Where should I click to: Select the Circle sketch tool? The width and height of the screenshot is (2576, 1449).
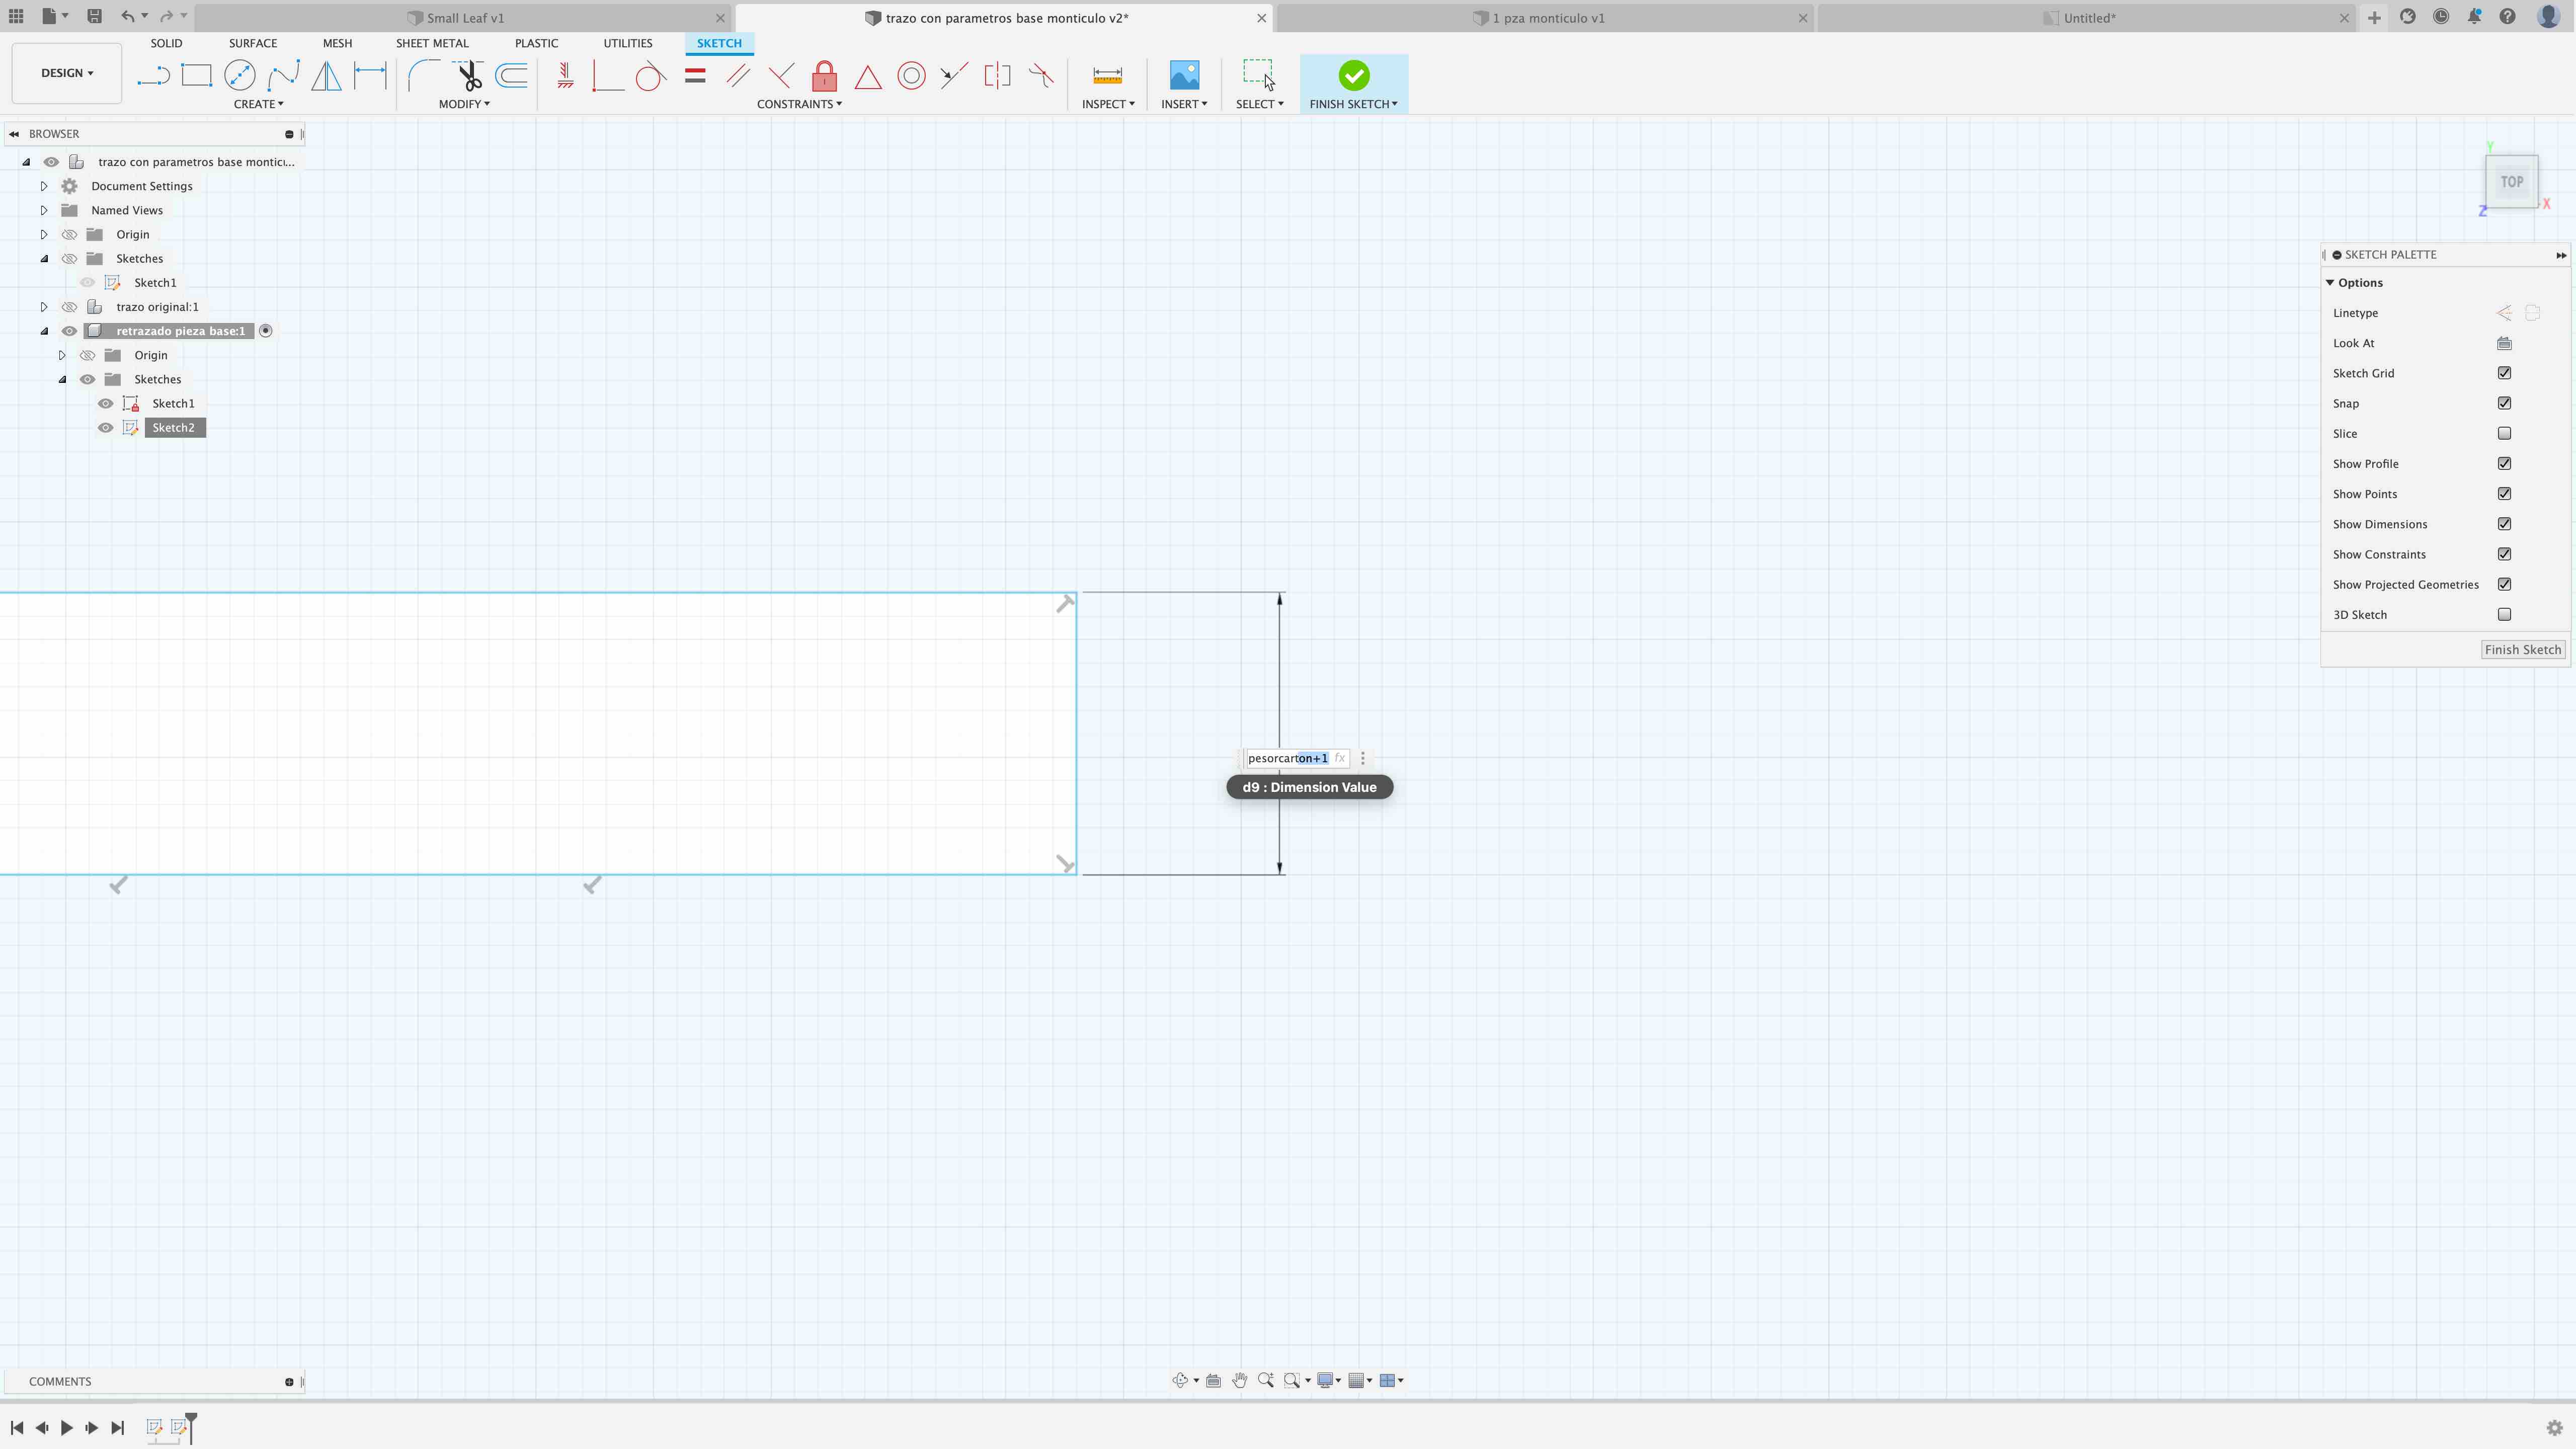(240, 75)
